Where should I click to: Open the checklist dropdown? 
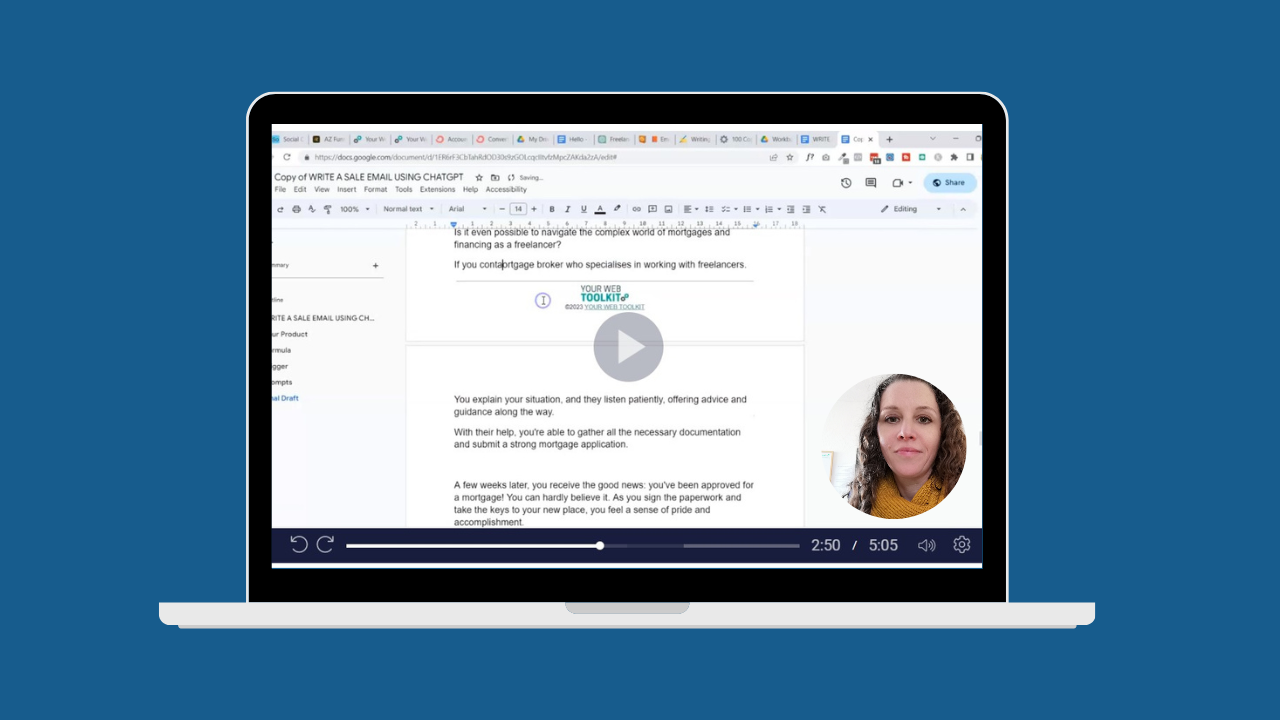pyautogui.click(x=729, y=209)
